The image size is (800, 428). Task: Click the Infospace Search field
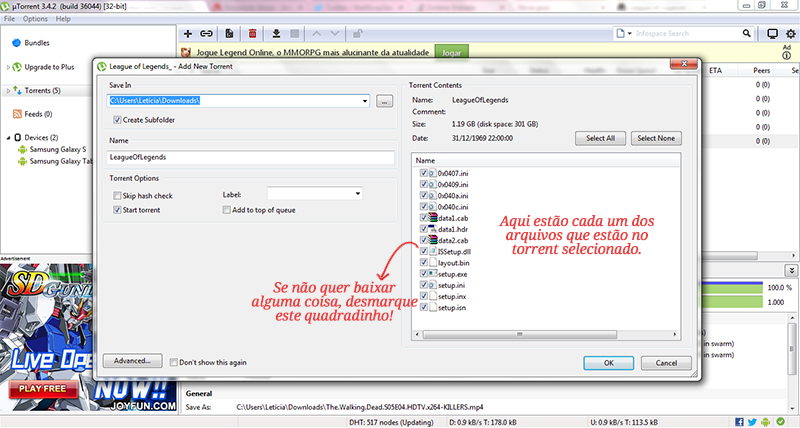(687, 34)
